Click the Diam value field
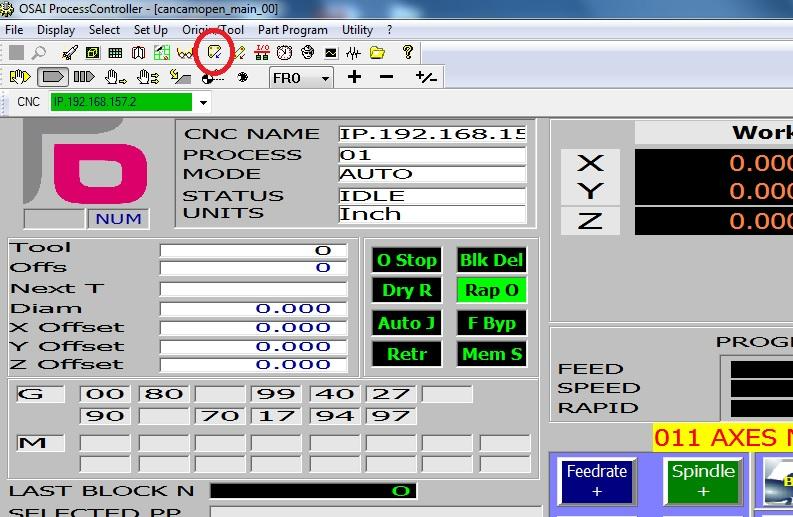The height and width of the screenshot is (517, 793). 253,309
